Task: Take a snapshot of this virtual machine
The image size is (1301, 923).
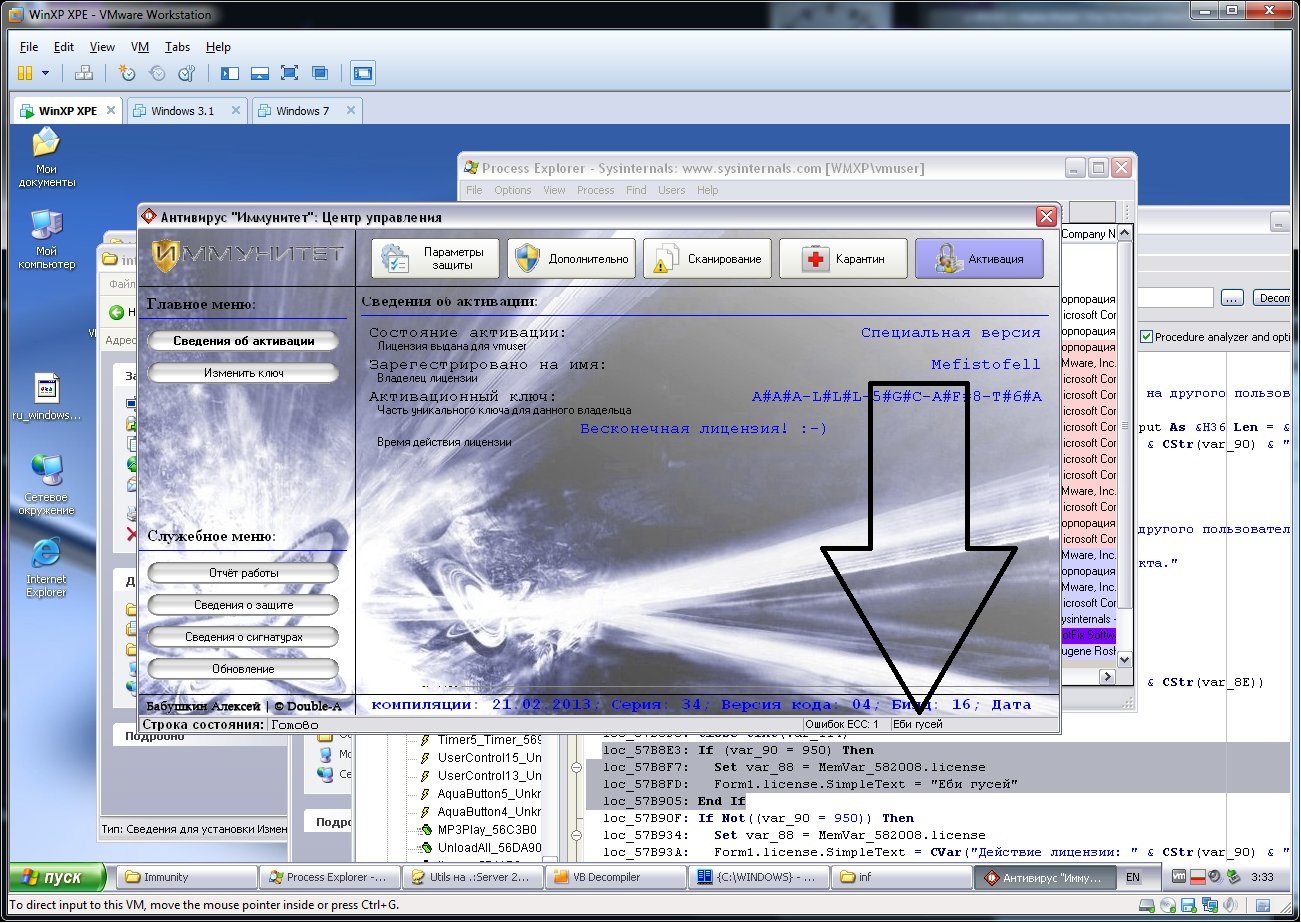Action: (127, 73)
